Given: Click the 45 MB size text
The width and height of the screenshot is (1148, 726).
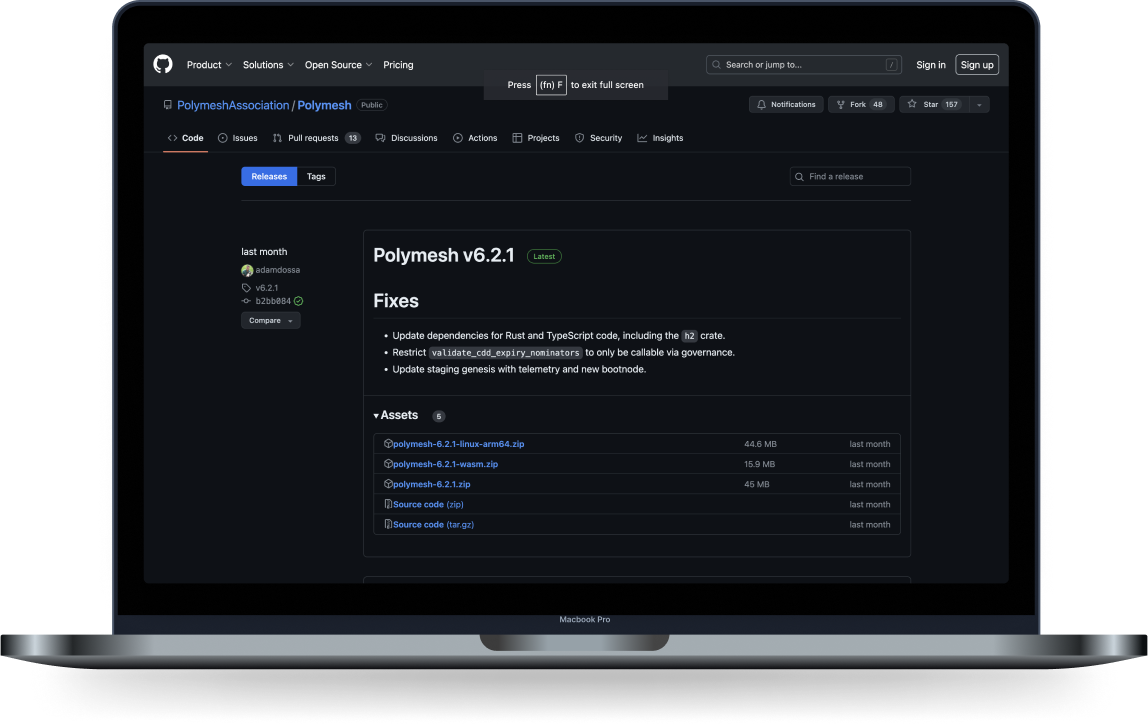Looking at the screenshot, I should [756, 484].
